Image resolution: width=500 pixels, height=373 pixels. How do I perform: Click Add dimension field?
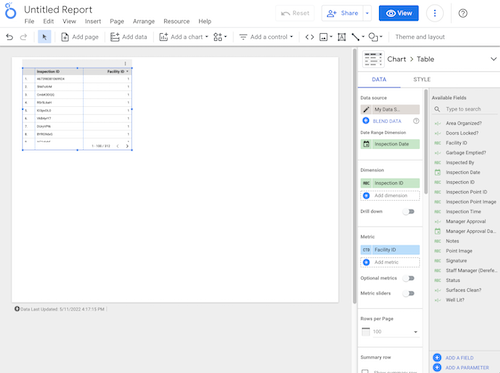coord(390,195)
